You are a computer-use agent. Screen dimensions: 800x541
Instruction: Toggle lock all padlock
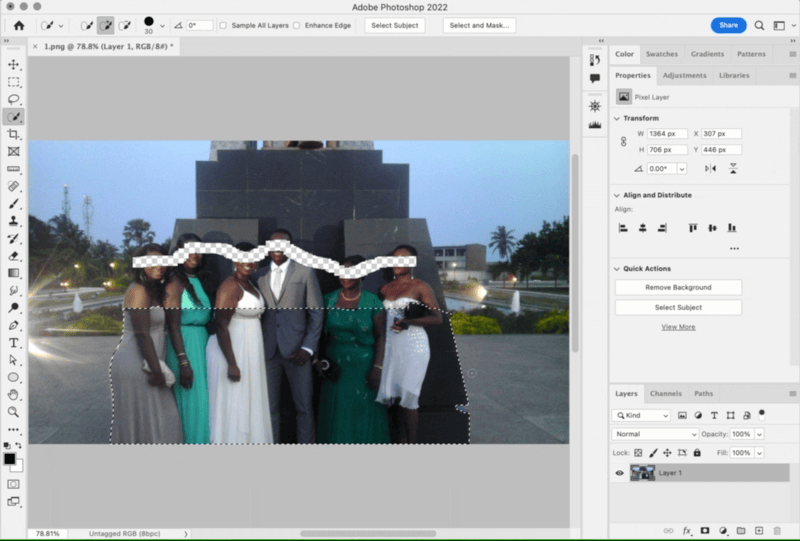click(x=697, y=453)
